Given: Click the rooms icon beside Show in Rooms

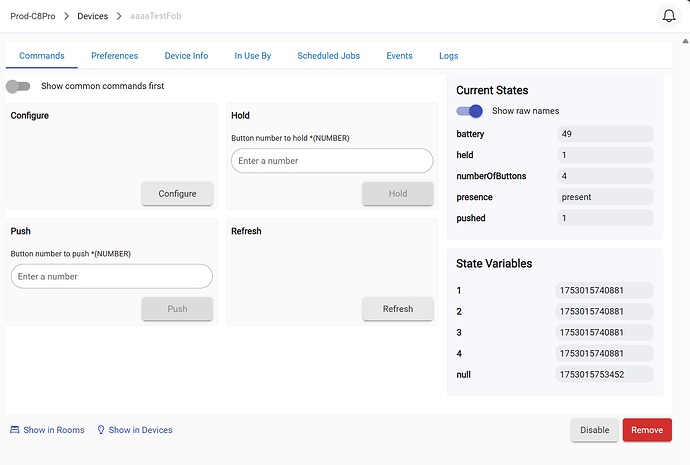Looking at the screenshot, I should (15, 430).
